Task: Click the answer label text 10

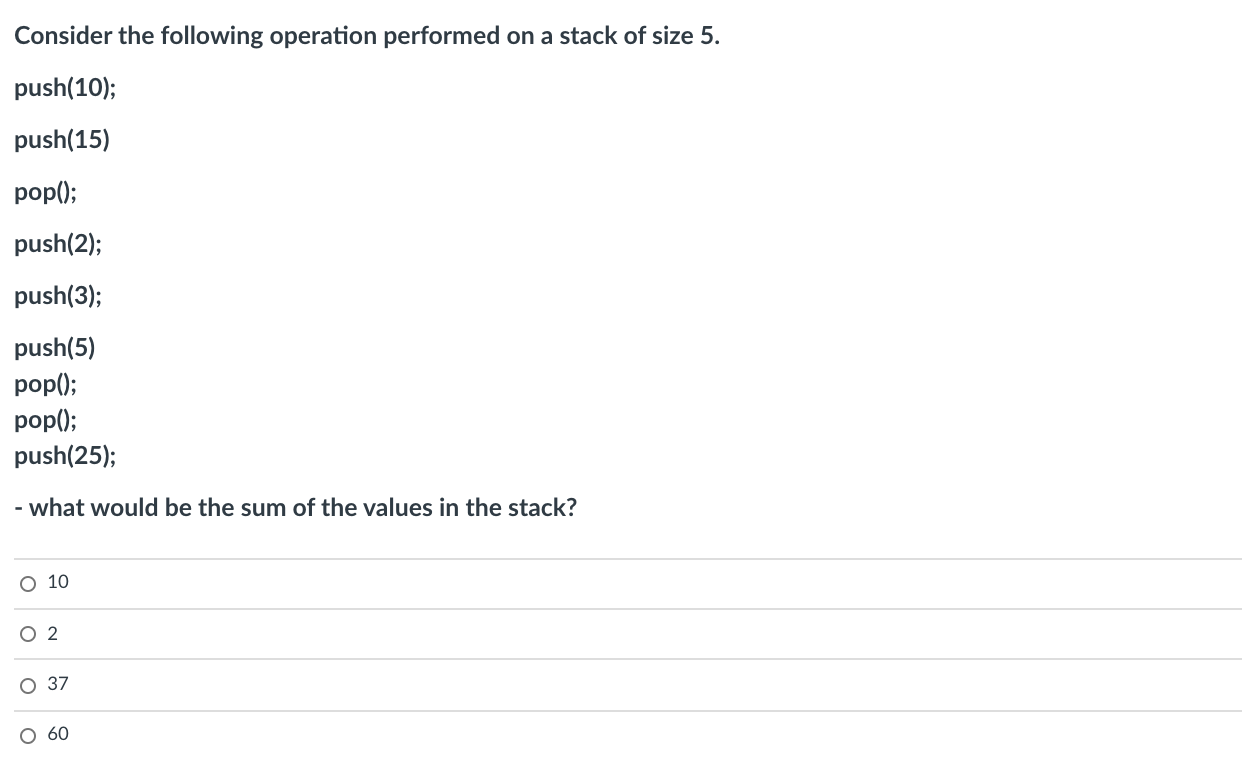Action: (x=58, y=582)
